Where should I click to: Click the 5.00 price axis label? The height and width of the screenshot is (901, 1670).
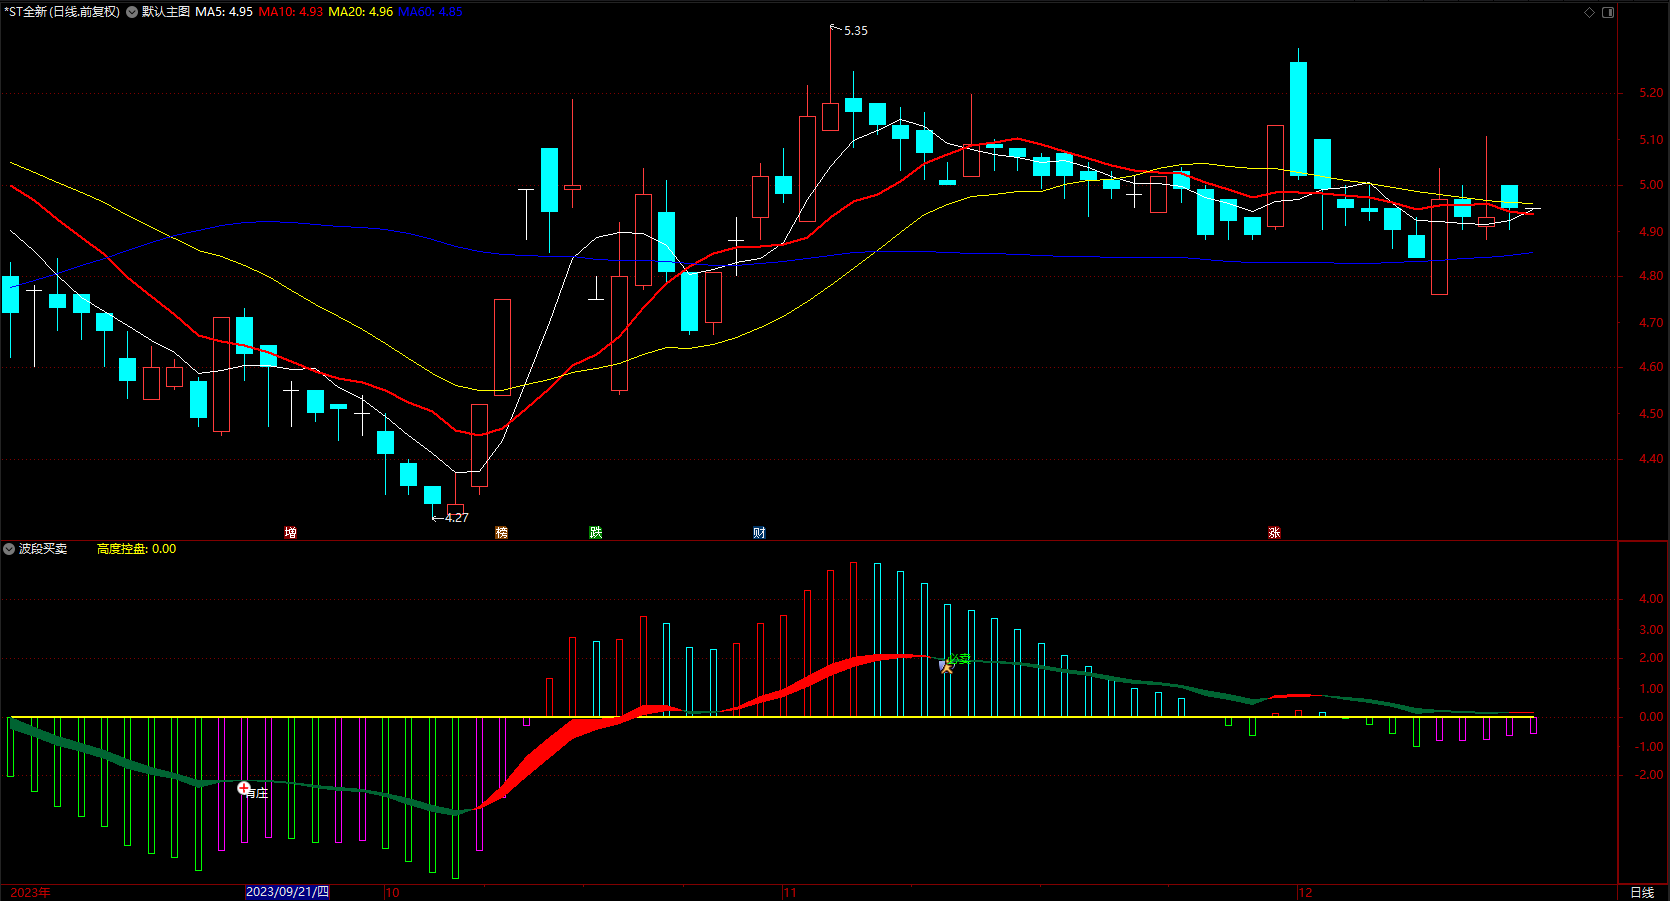pyautogui.click(x=1651, y=185)
